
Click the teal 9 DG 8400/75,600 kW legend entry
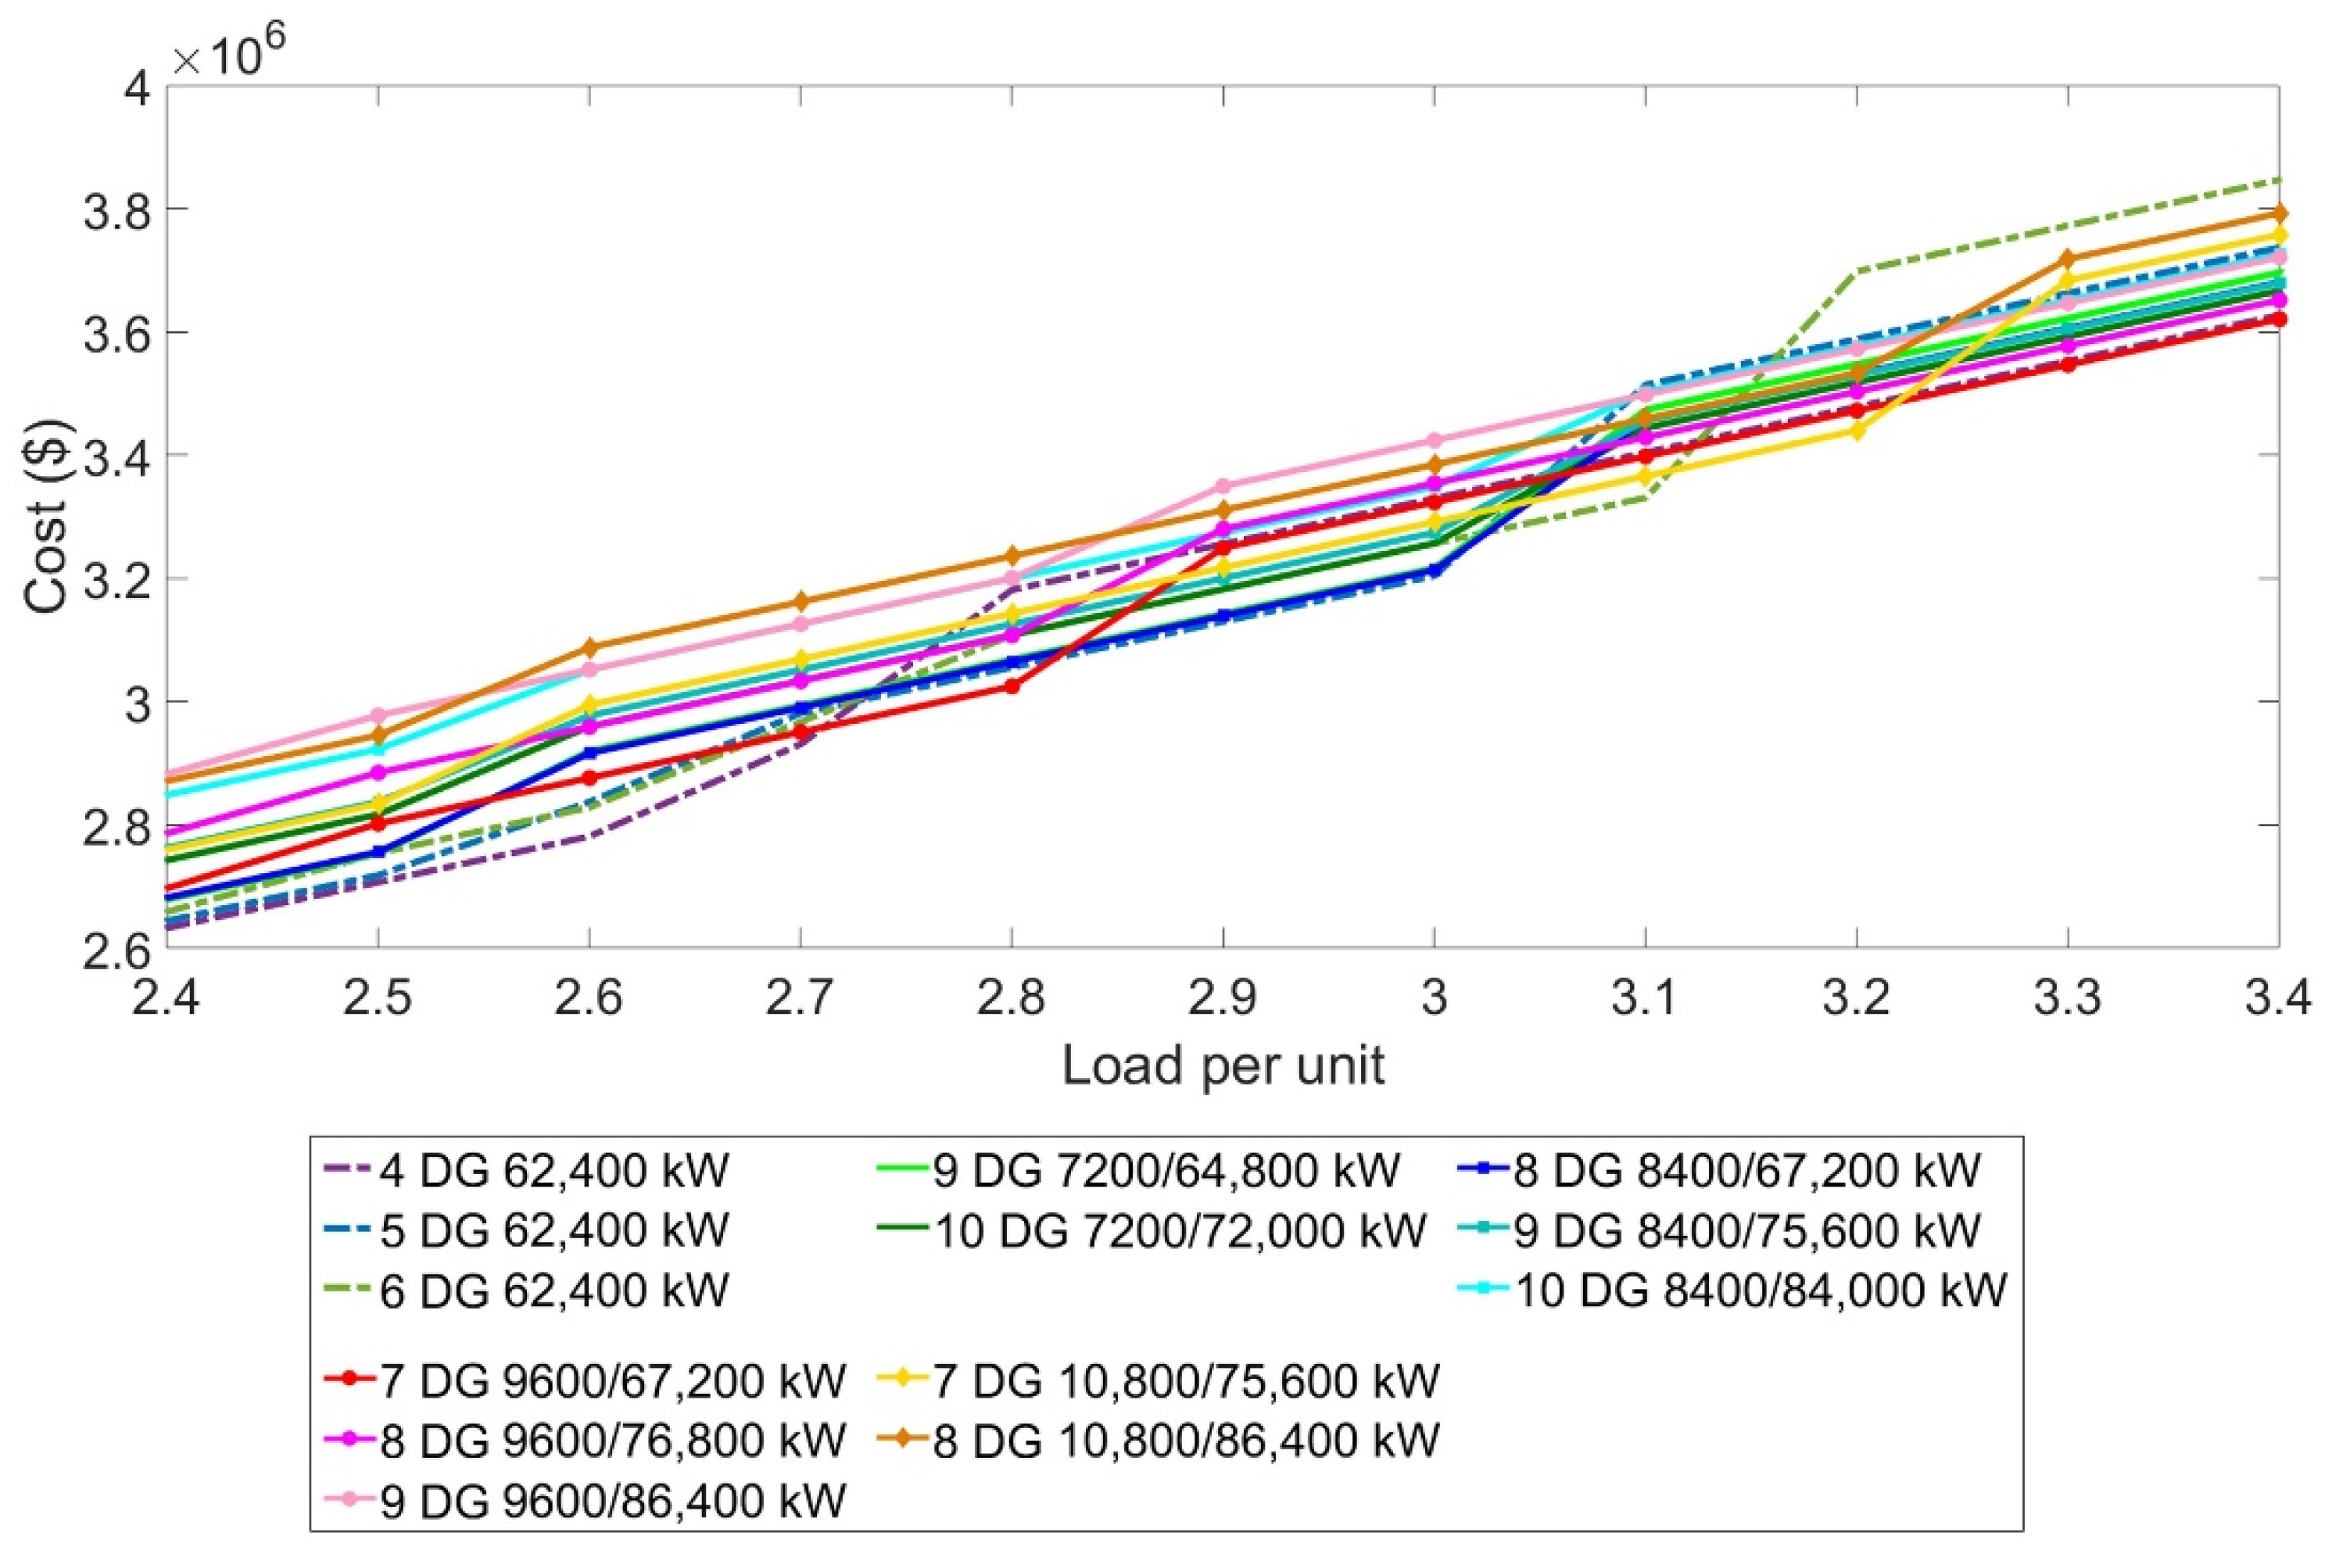click(1745, 1230)
